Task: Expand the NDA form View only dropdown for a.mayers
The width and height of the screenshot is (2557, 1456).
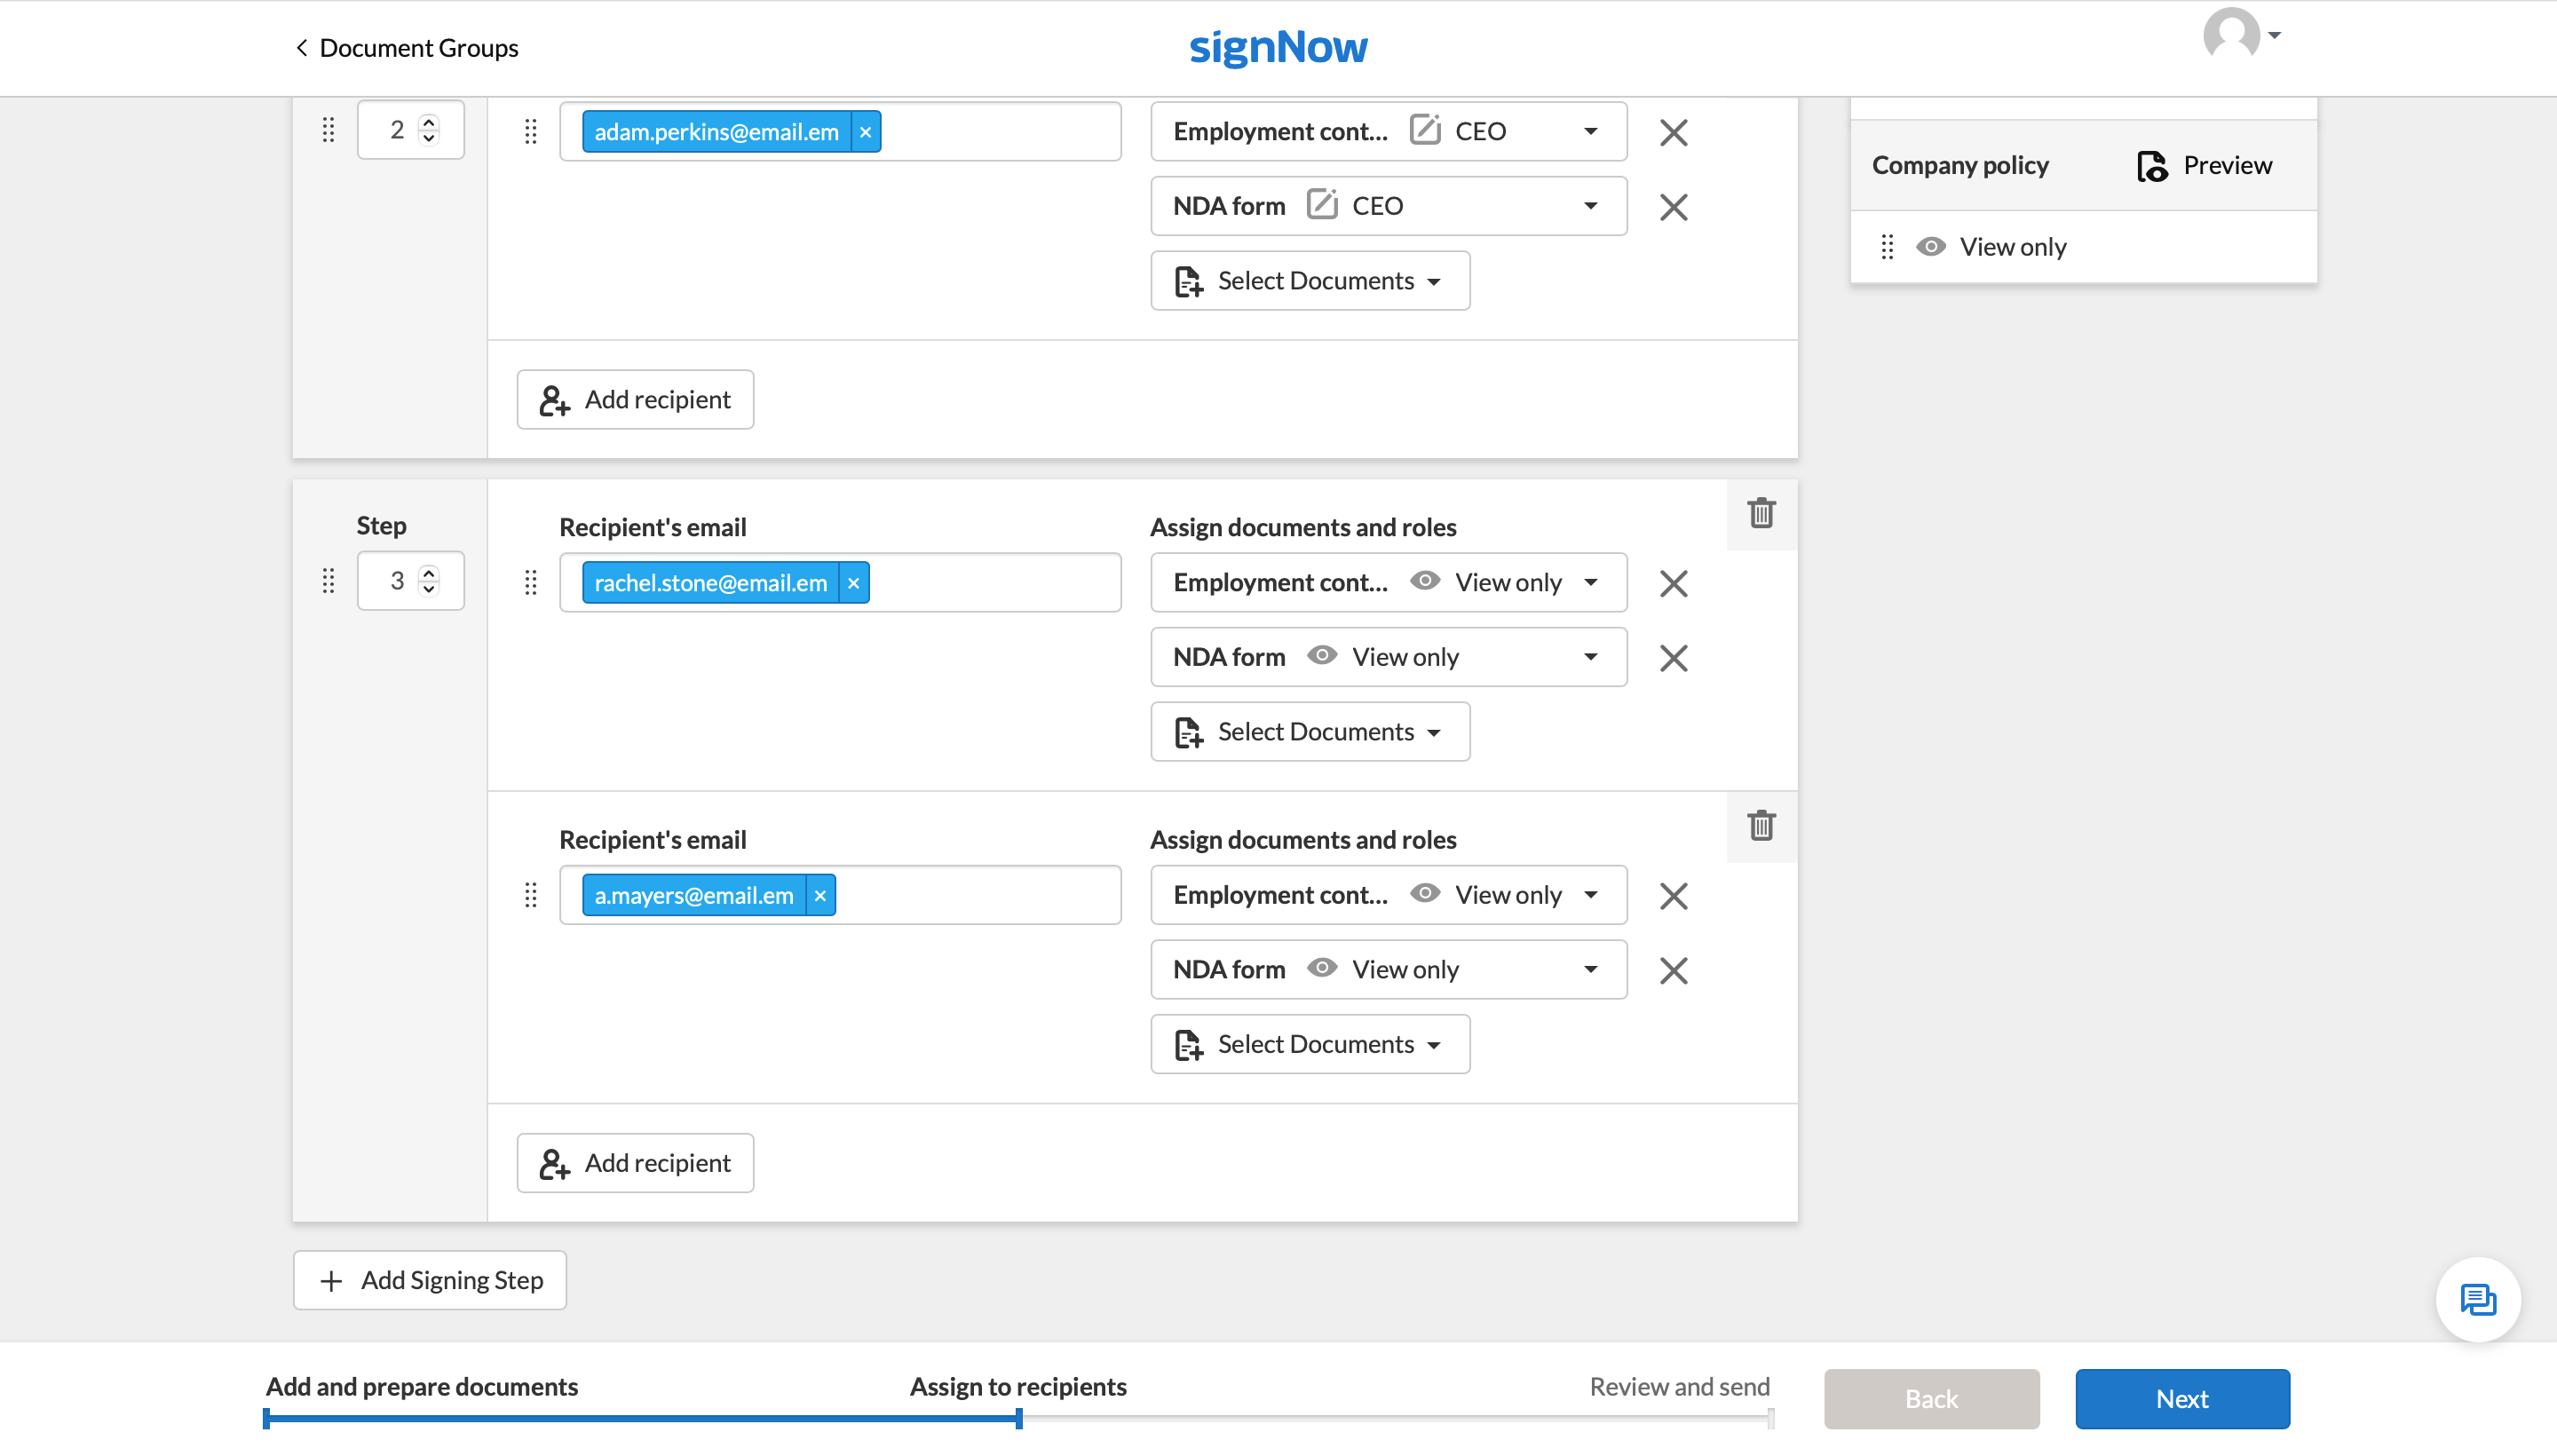Action: click(x=1590, y=969)
